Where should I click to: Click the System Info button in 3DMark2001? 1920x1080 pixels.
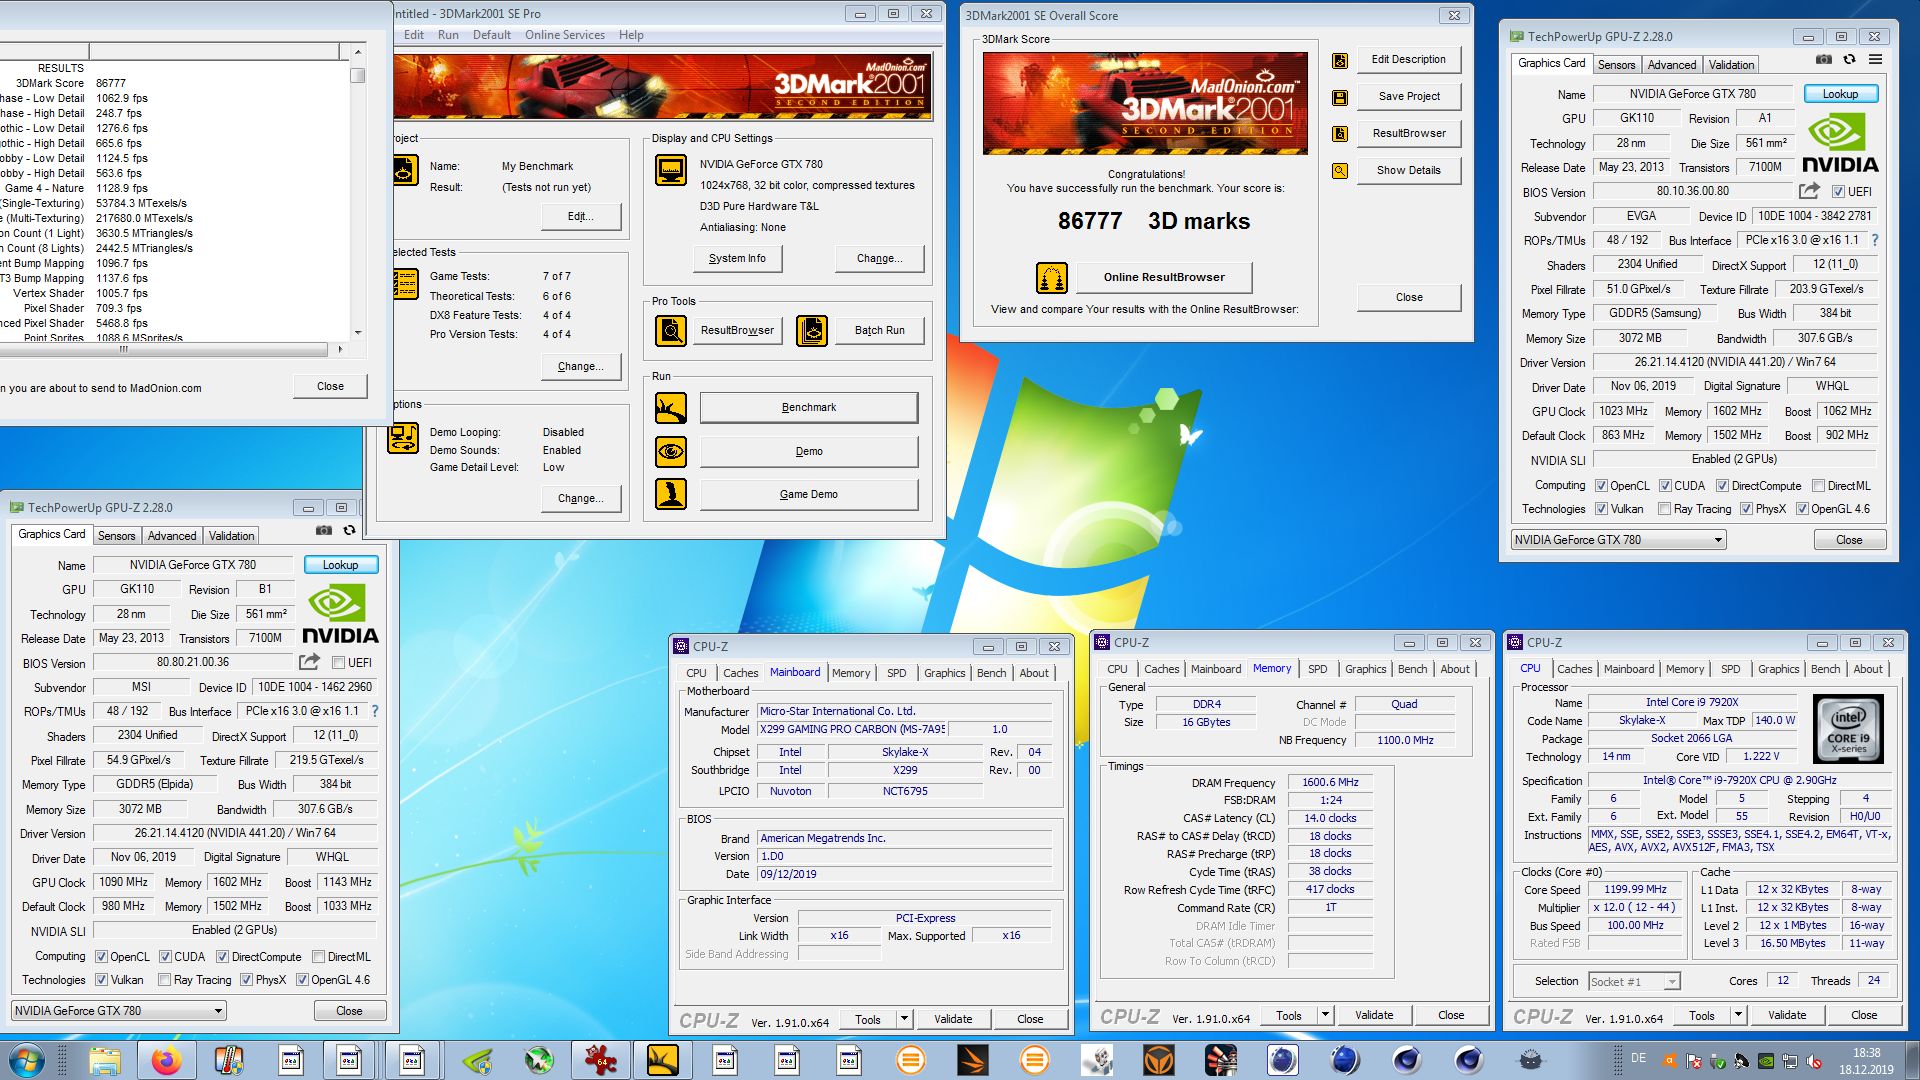click(737, 258)
